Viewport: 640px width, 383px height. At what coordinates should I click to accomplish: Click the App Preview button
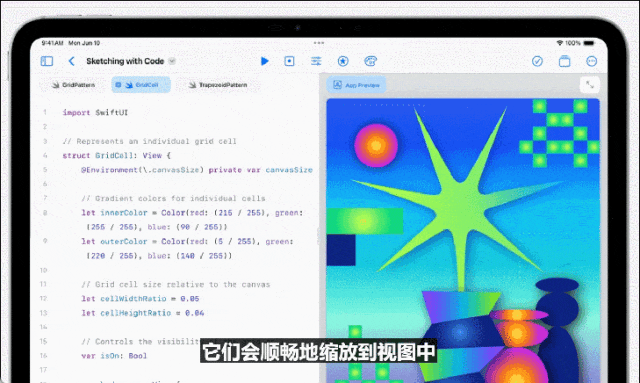click(x=356, y=85)
